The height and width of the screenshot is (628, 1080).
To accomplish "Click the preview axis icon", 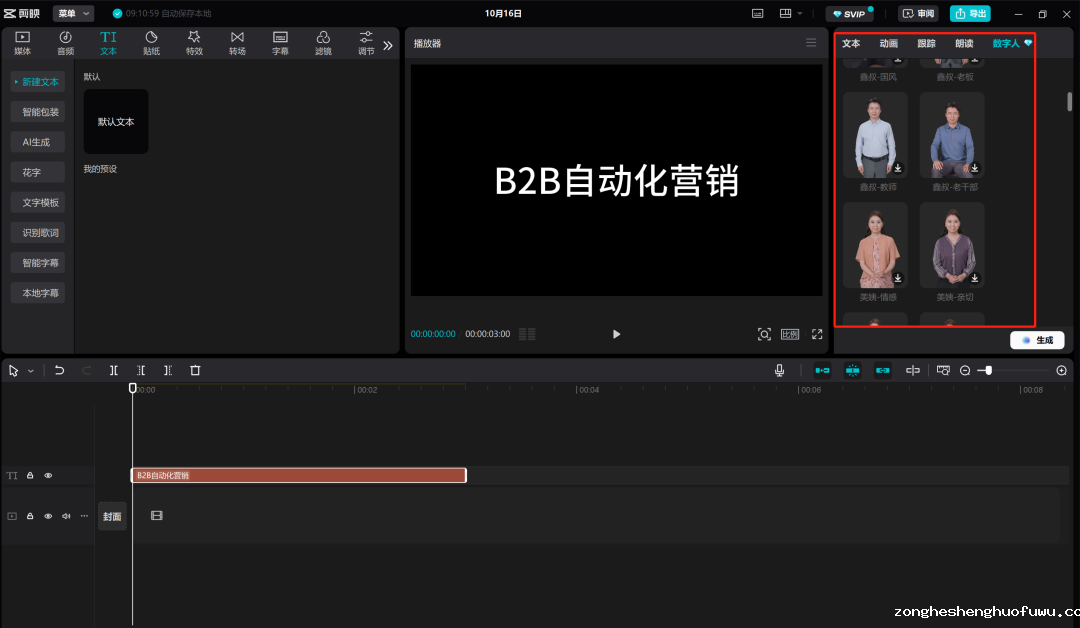I will [x=913, y=370].
